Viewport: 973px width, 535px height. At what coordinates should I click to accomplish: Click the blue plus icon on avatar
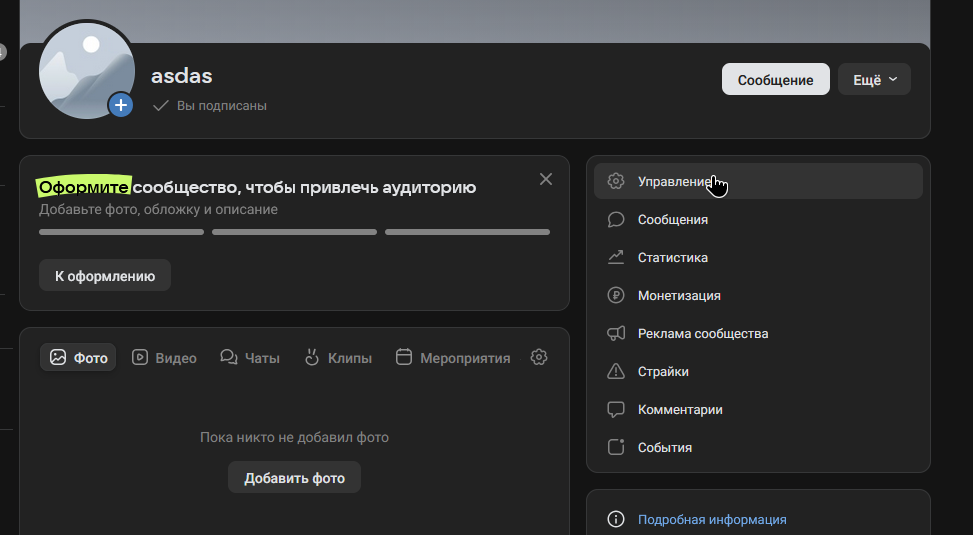(121, 104)
